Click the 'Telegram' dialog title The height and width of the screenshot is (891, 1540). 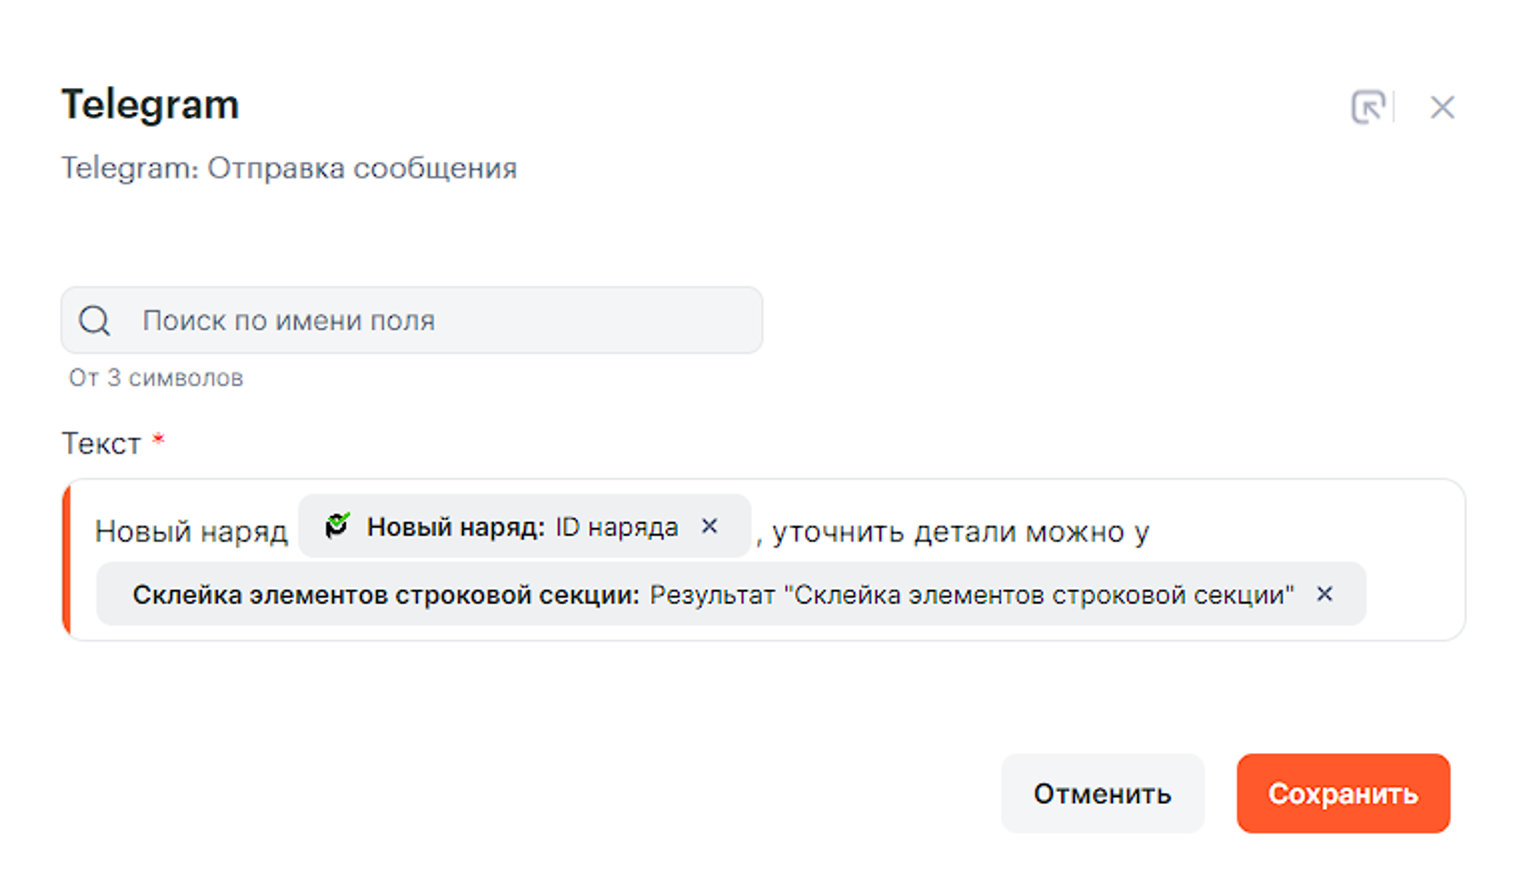pos(150,105)
